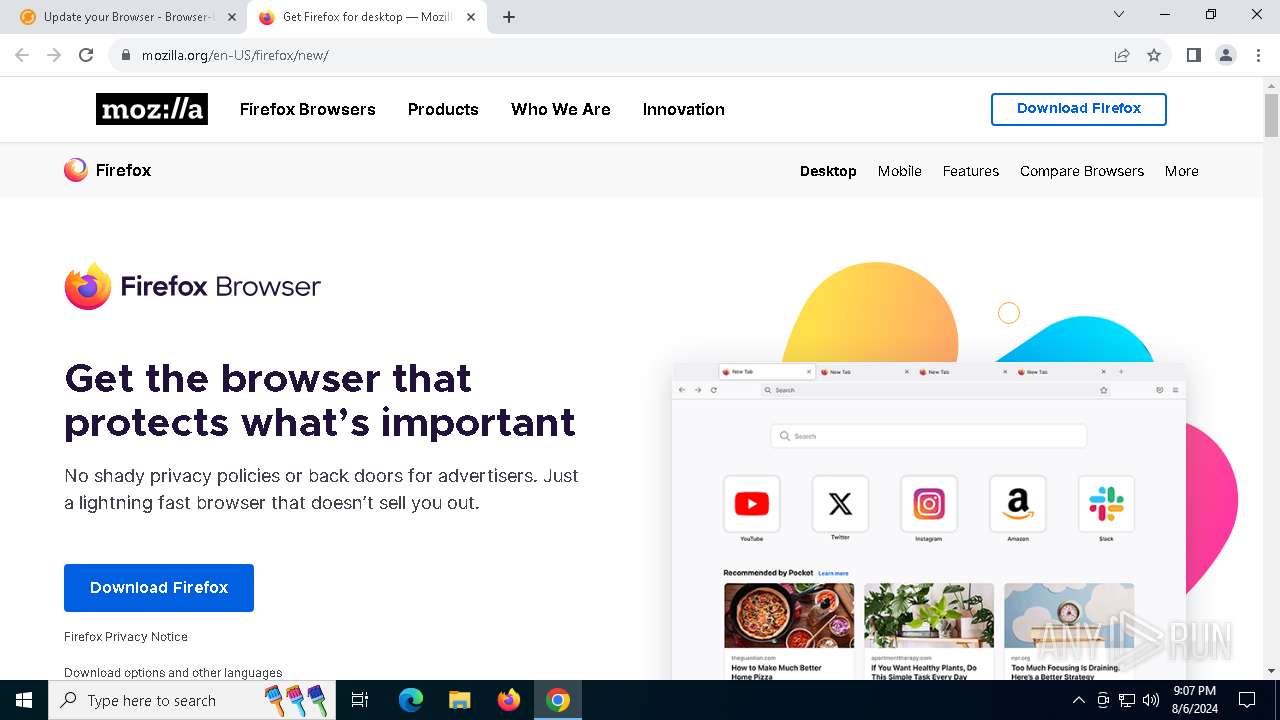Open Chrome's three-dot menu
This screenshot has width=1280, height=720.
click(1257, 55)
